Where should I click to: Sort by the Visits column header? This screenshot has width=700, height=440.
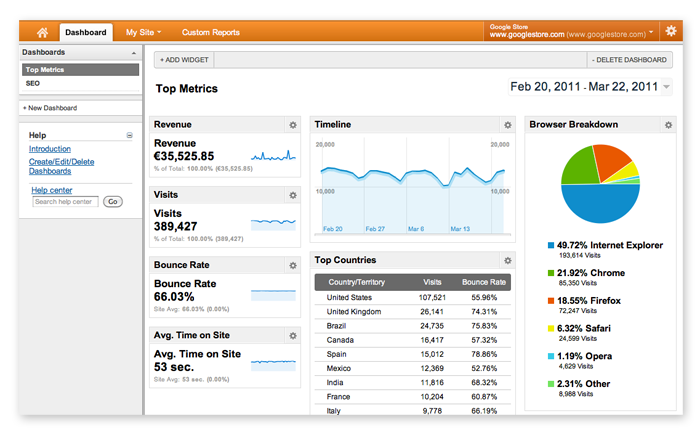432,282
